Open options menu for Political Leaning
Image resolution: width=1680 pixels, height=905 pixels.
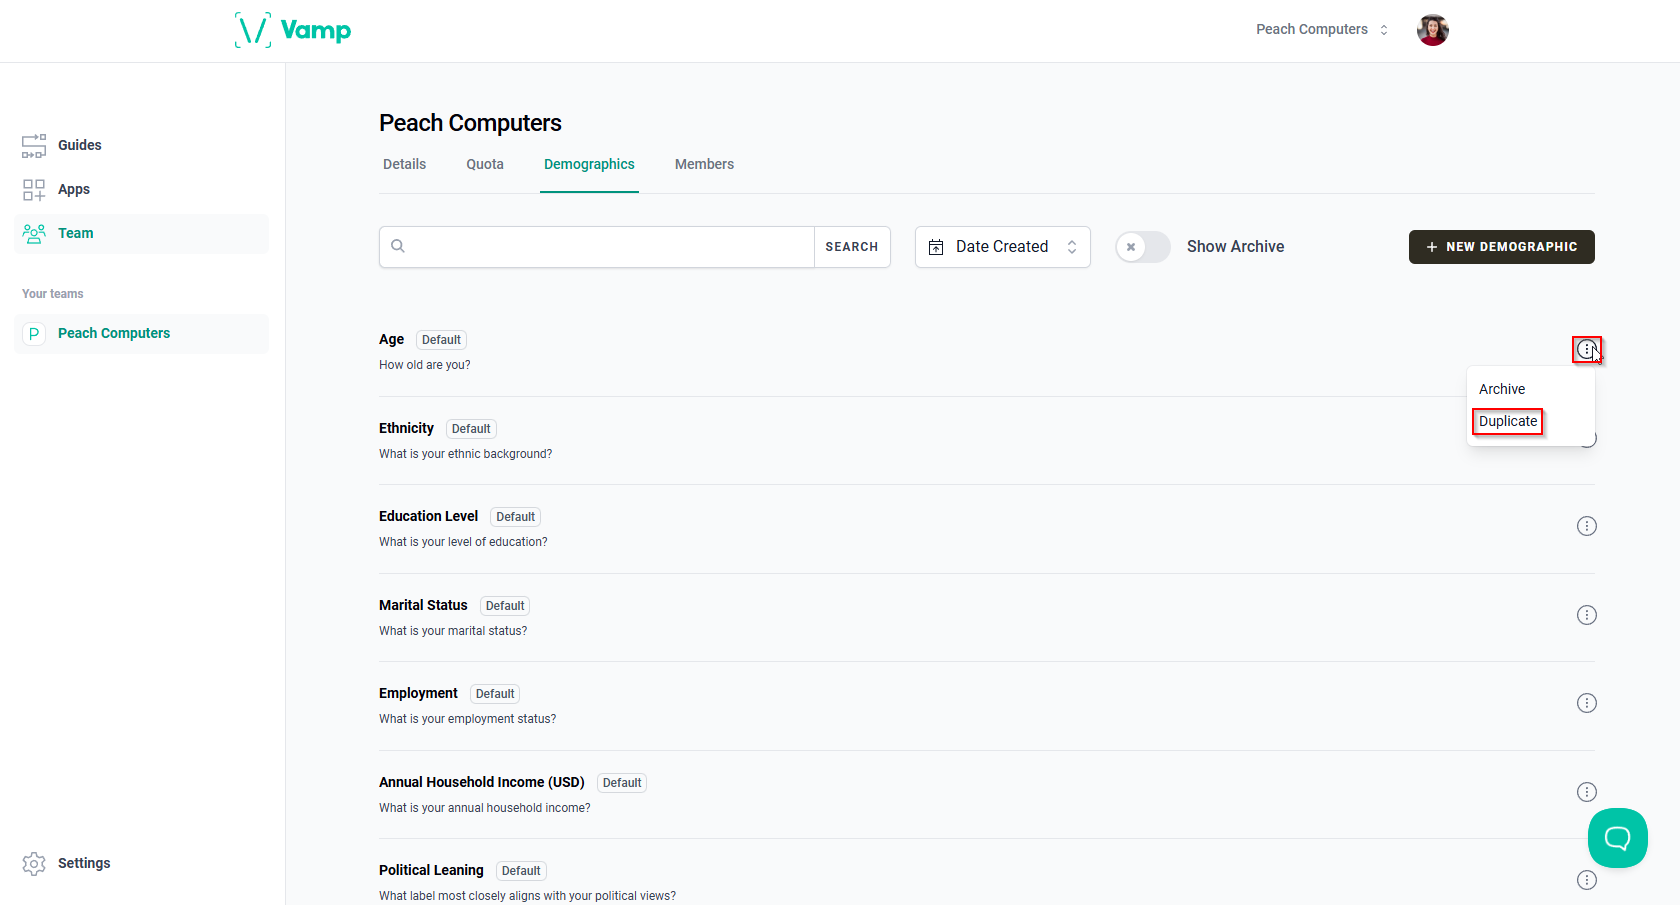click(1587, 880)
